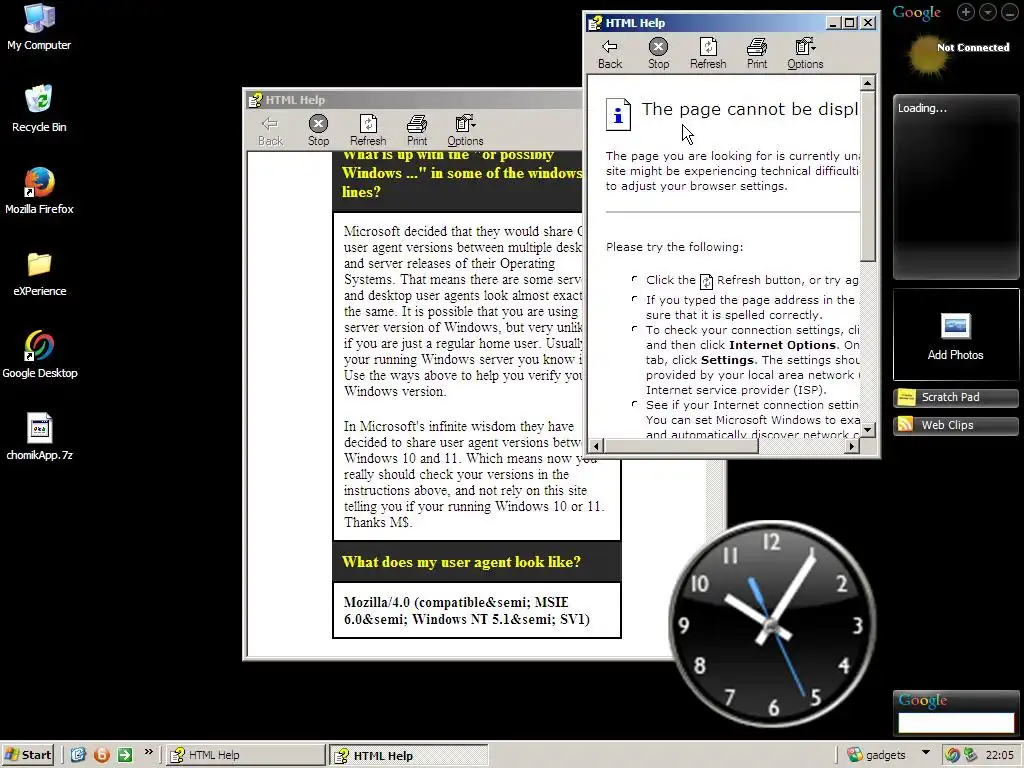This screenshot has width=1024, height=768.
Task: Click Refresh in the front HTML Help toolbar
Action: (x=708, y=54)
